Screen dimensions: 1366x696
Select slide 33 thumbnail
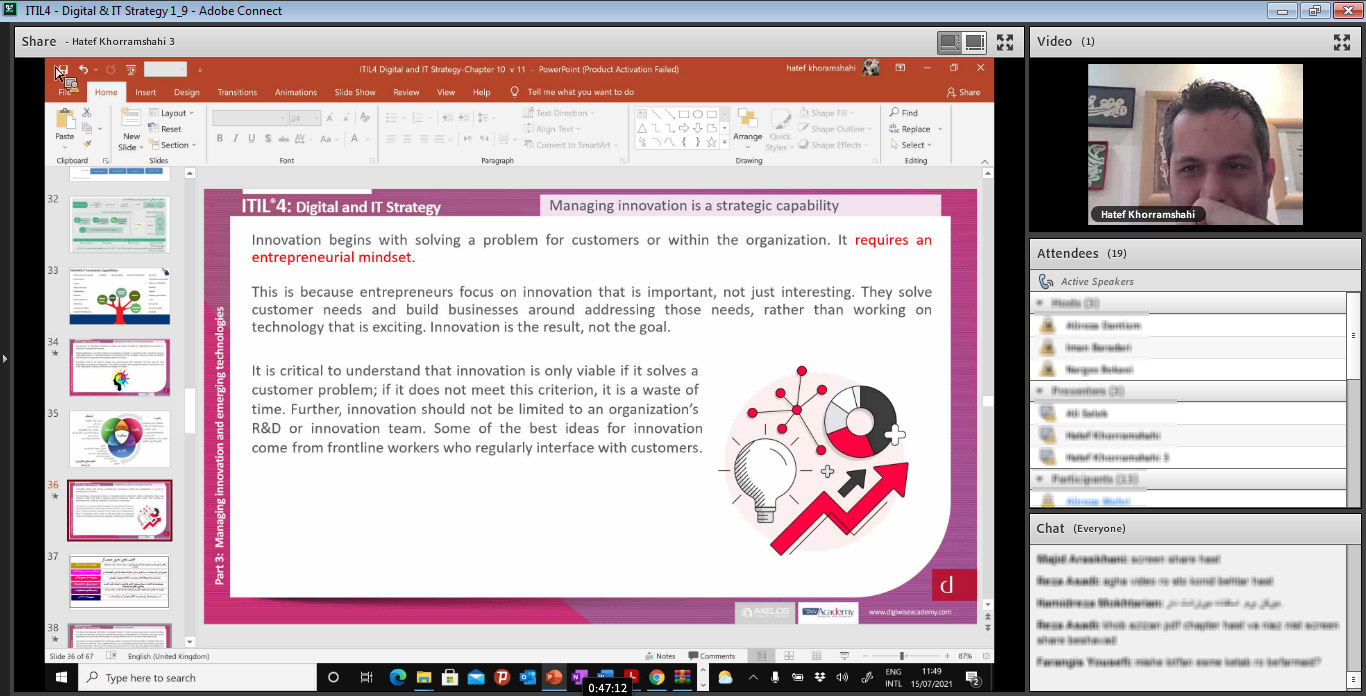(x=119, y=297)
